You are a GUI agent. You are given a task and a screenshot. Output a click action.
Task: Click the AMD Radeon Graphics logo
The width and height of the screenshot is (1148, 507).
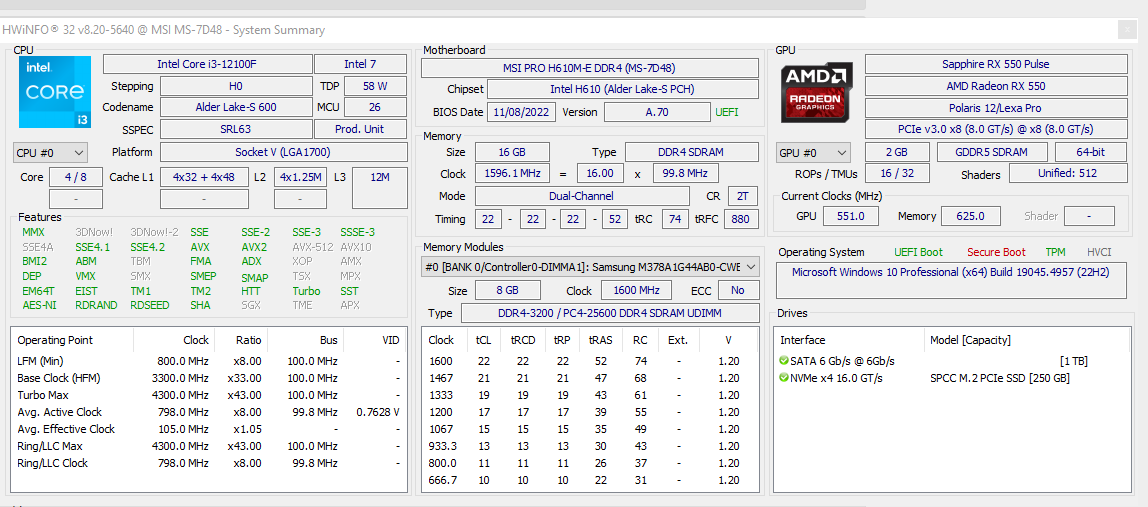[x=816, y=93]
